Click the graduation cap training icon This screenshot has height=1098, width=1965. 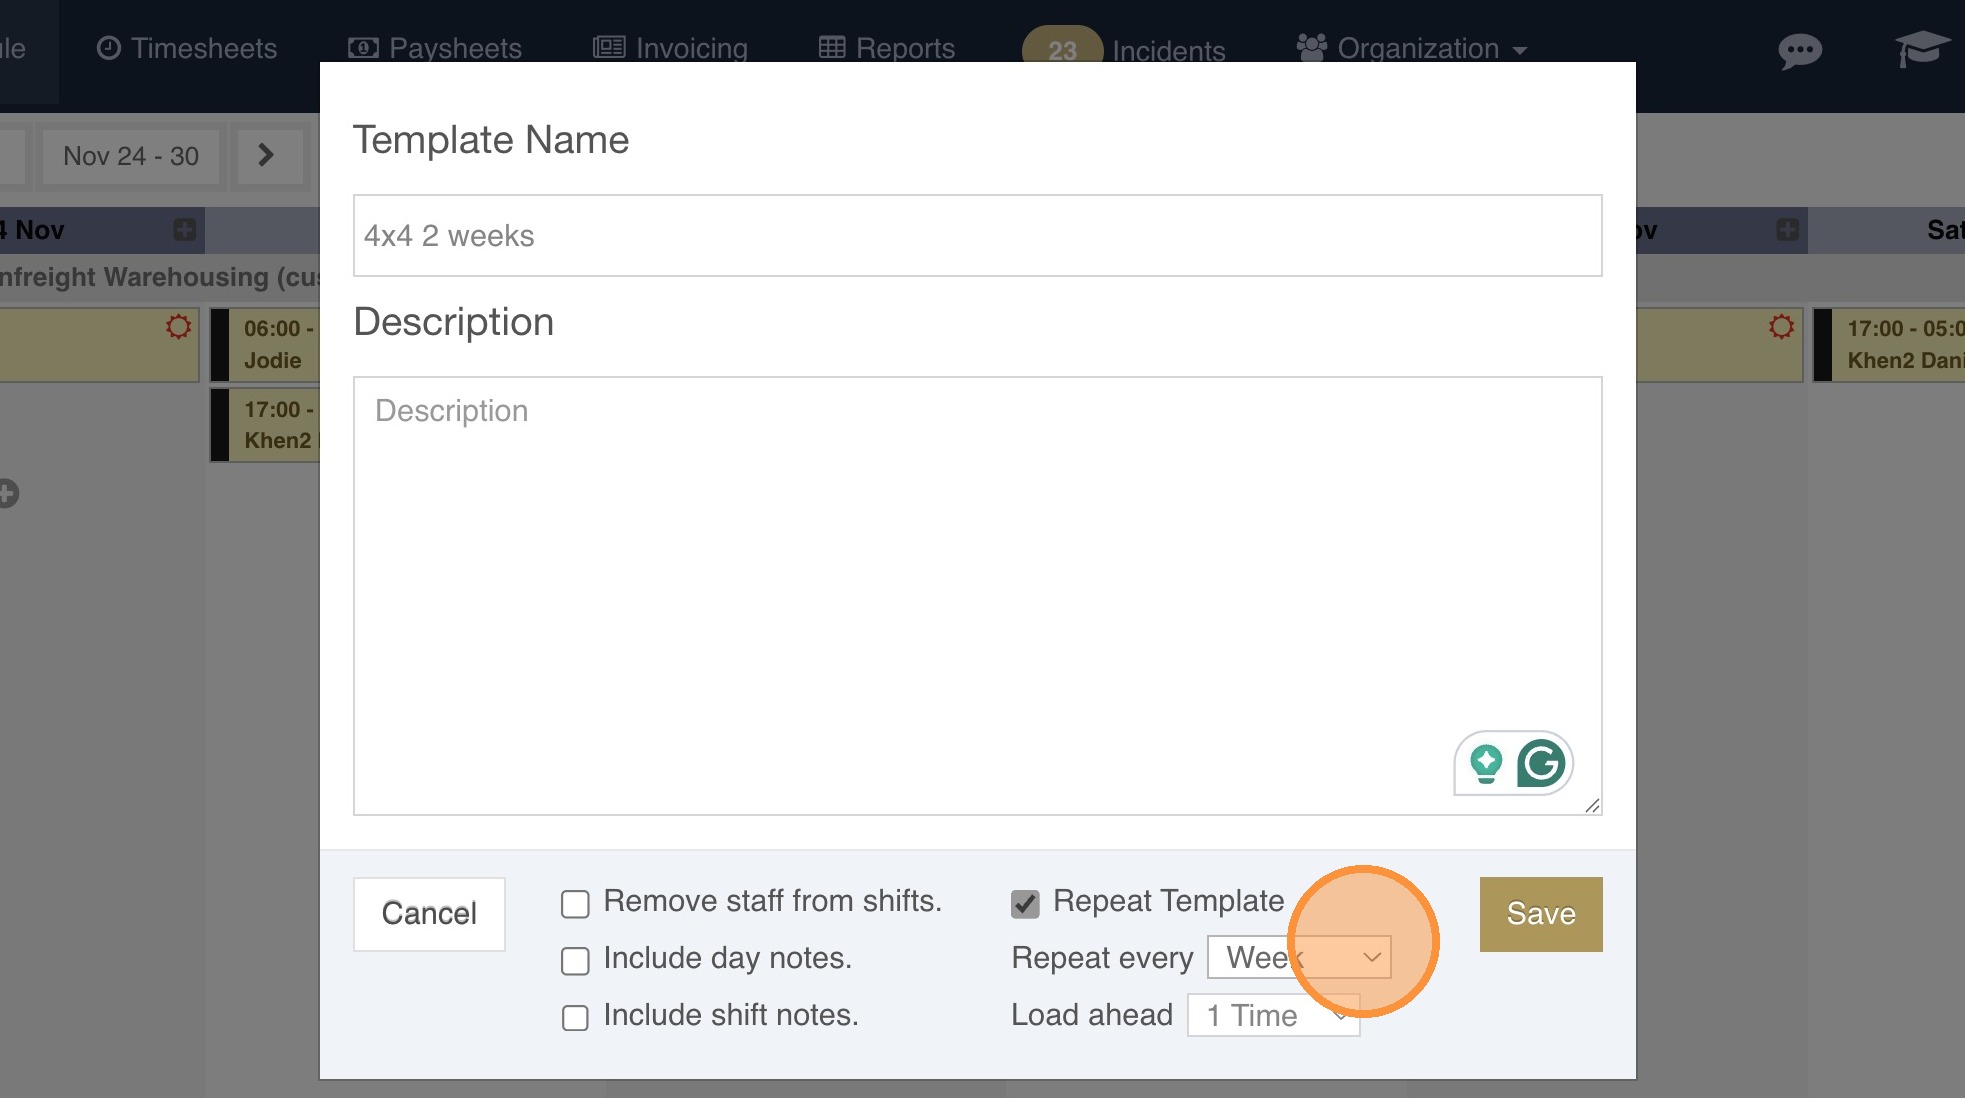[x=1921, y=48]
